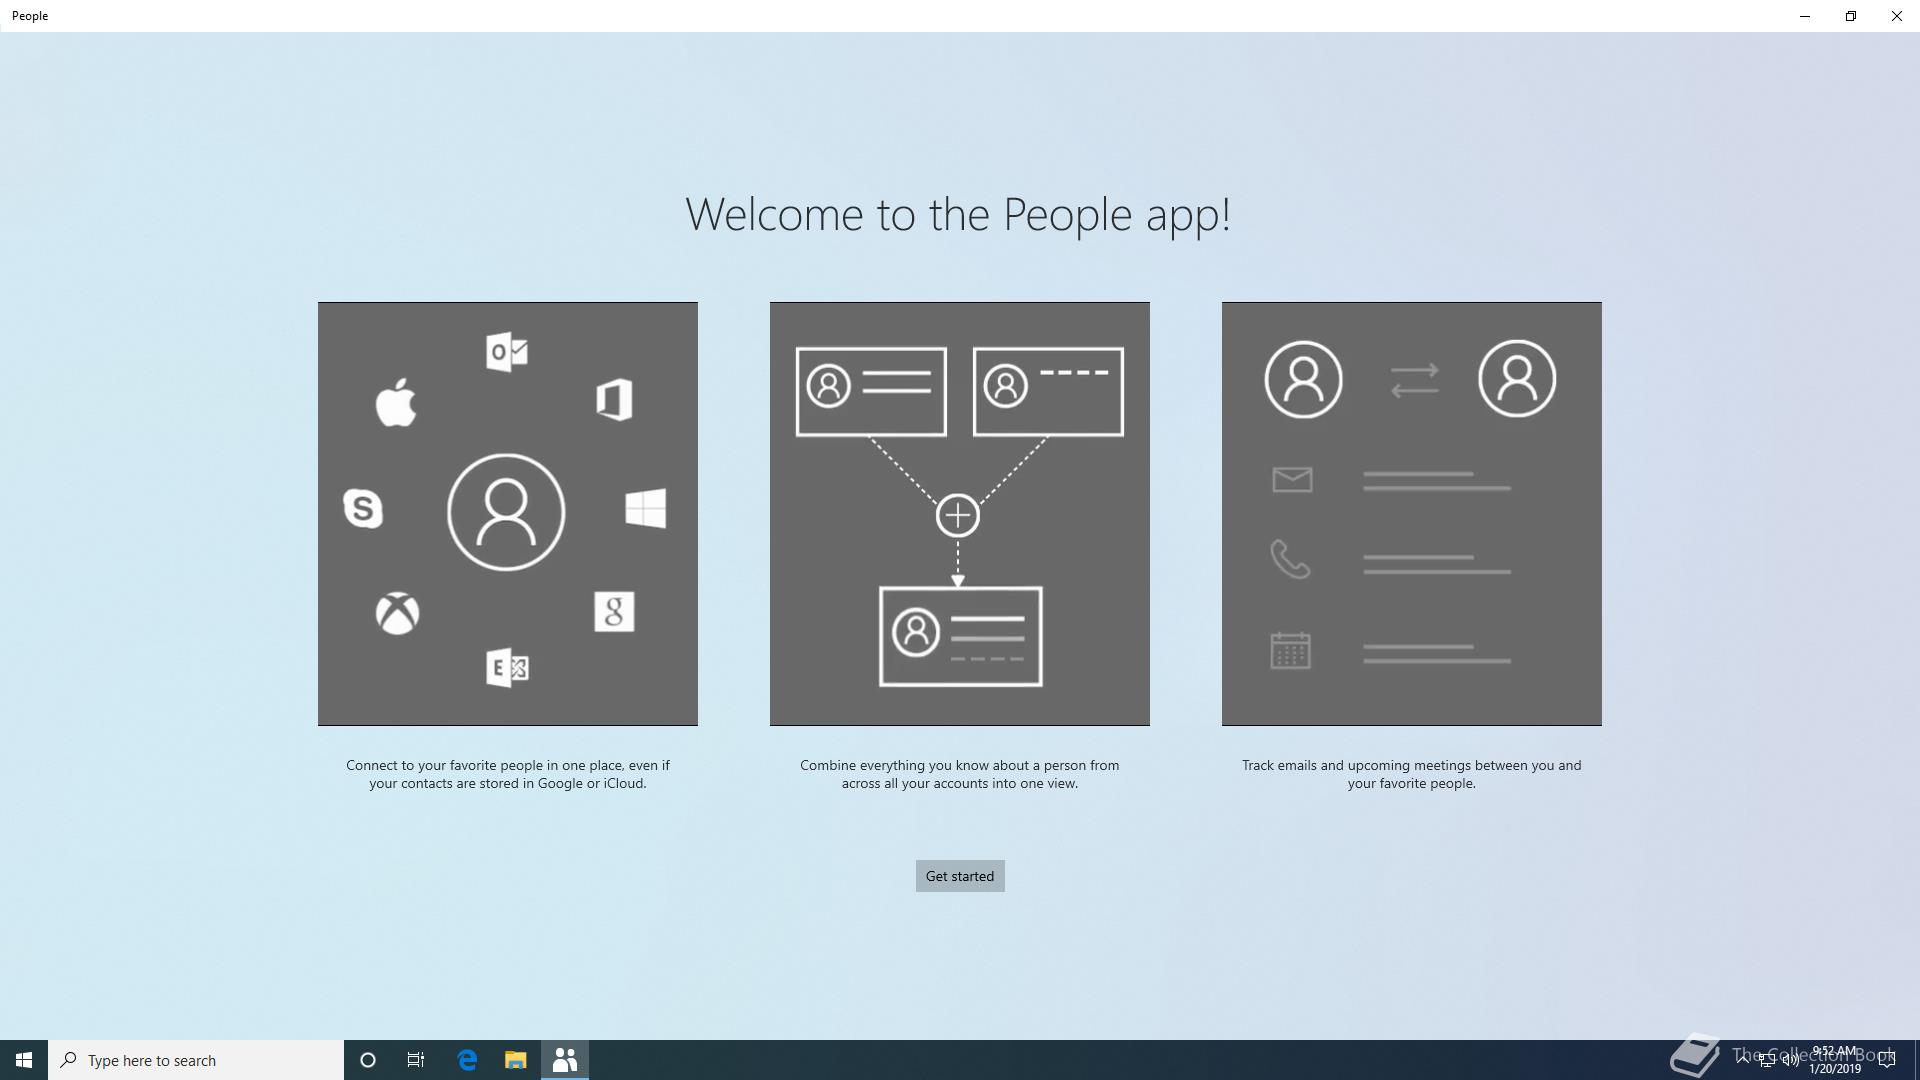Click the Google logo icon

[614, 611]
